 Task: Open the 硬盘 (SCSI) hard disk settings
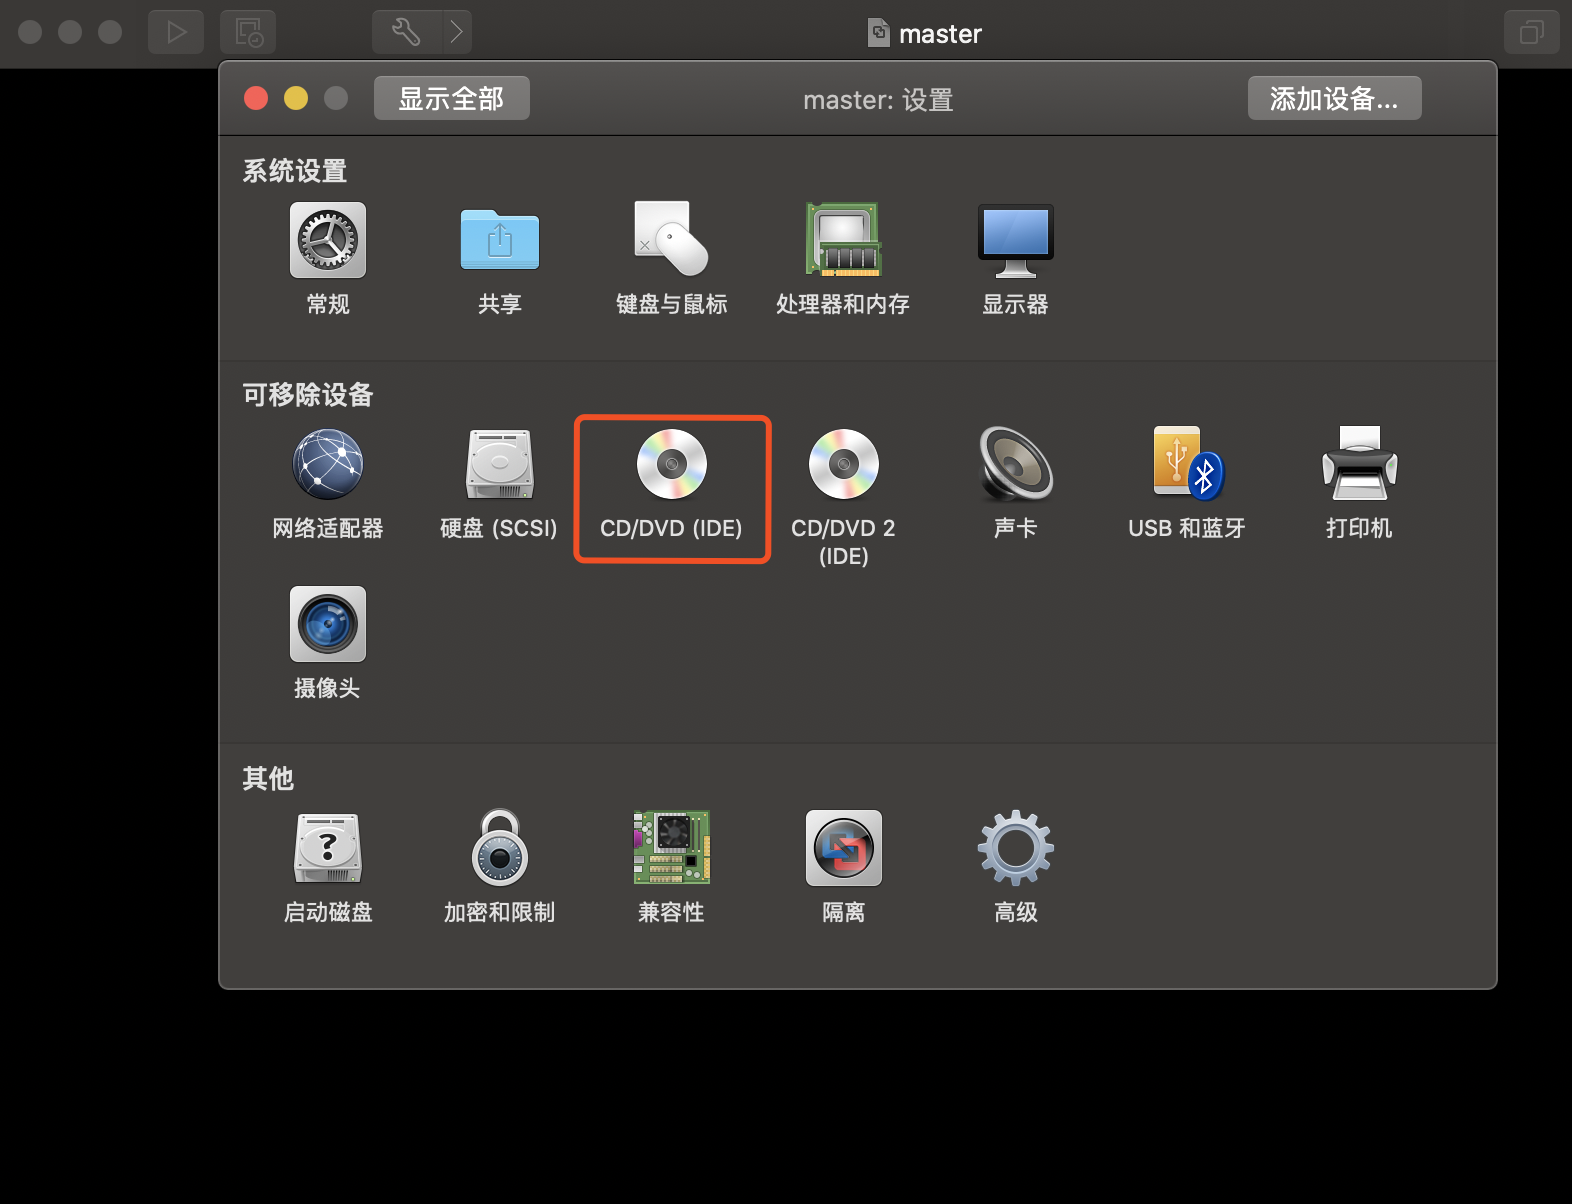click(x=499, y=464)
